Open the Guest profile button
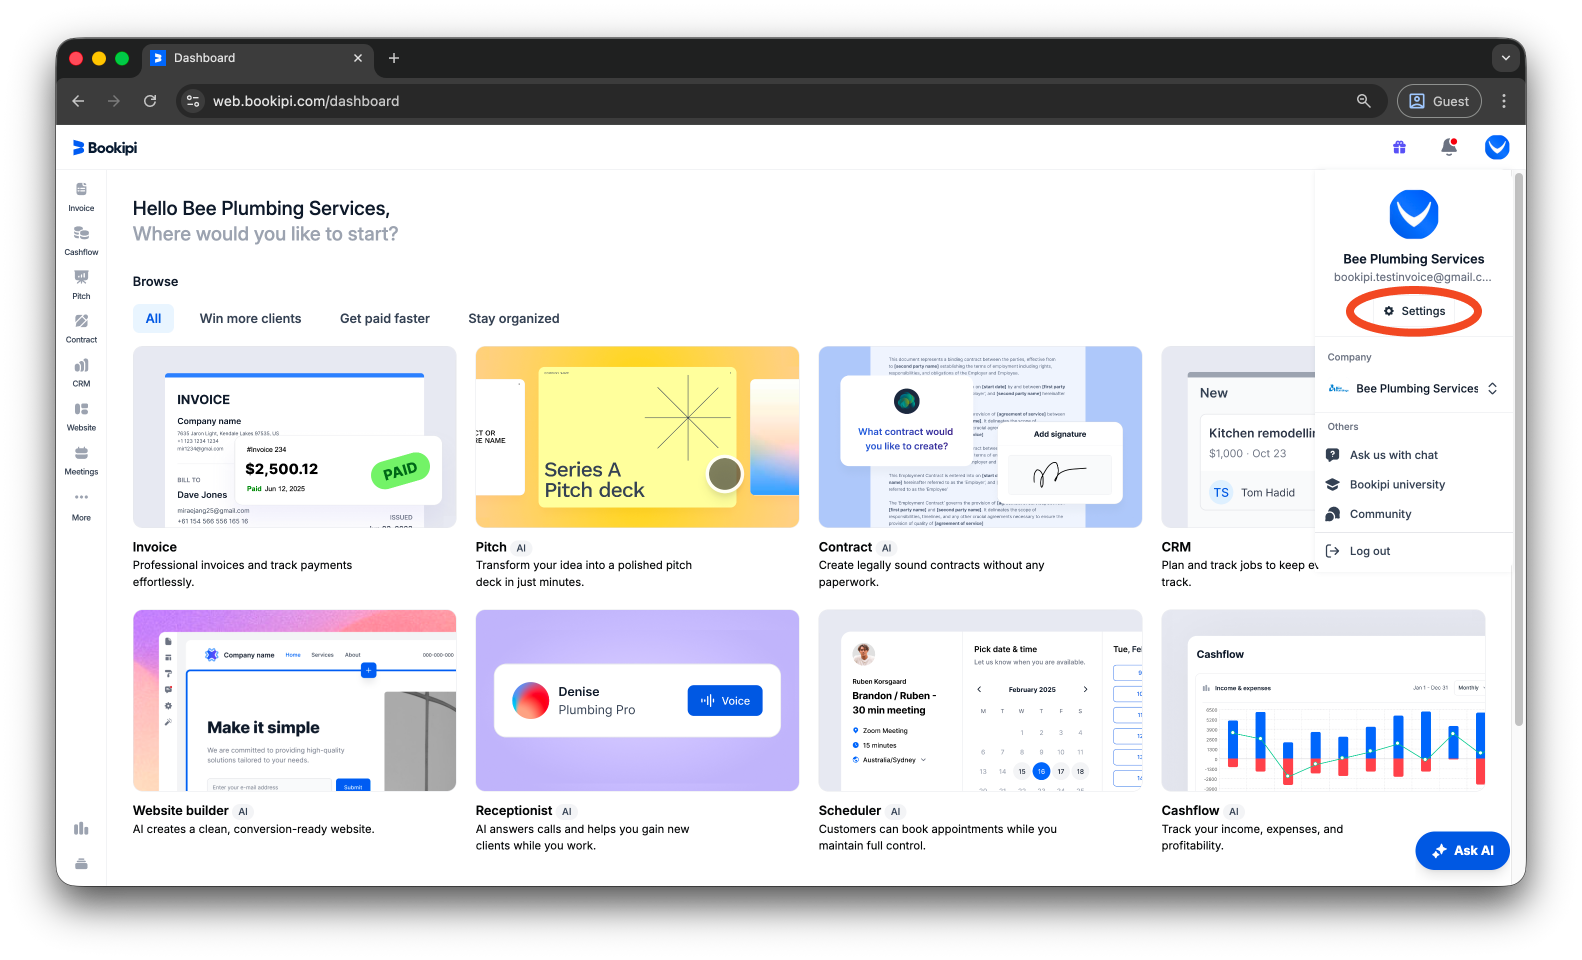1582x960 pixels. [x=1439, y=101]
